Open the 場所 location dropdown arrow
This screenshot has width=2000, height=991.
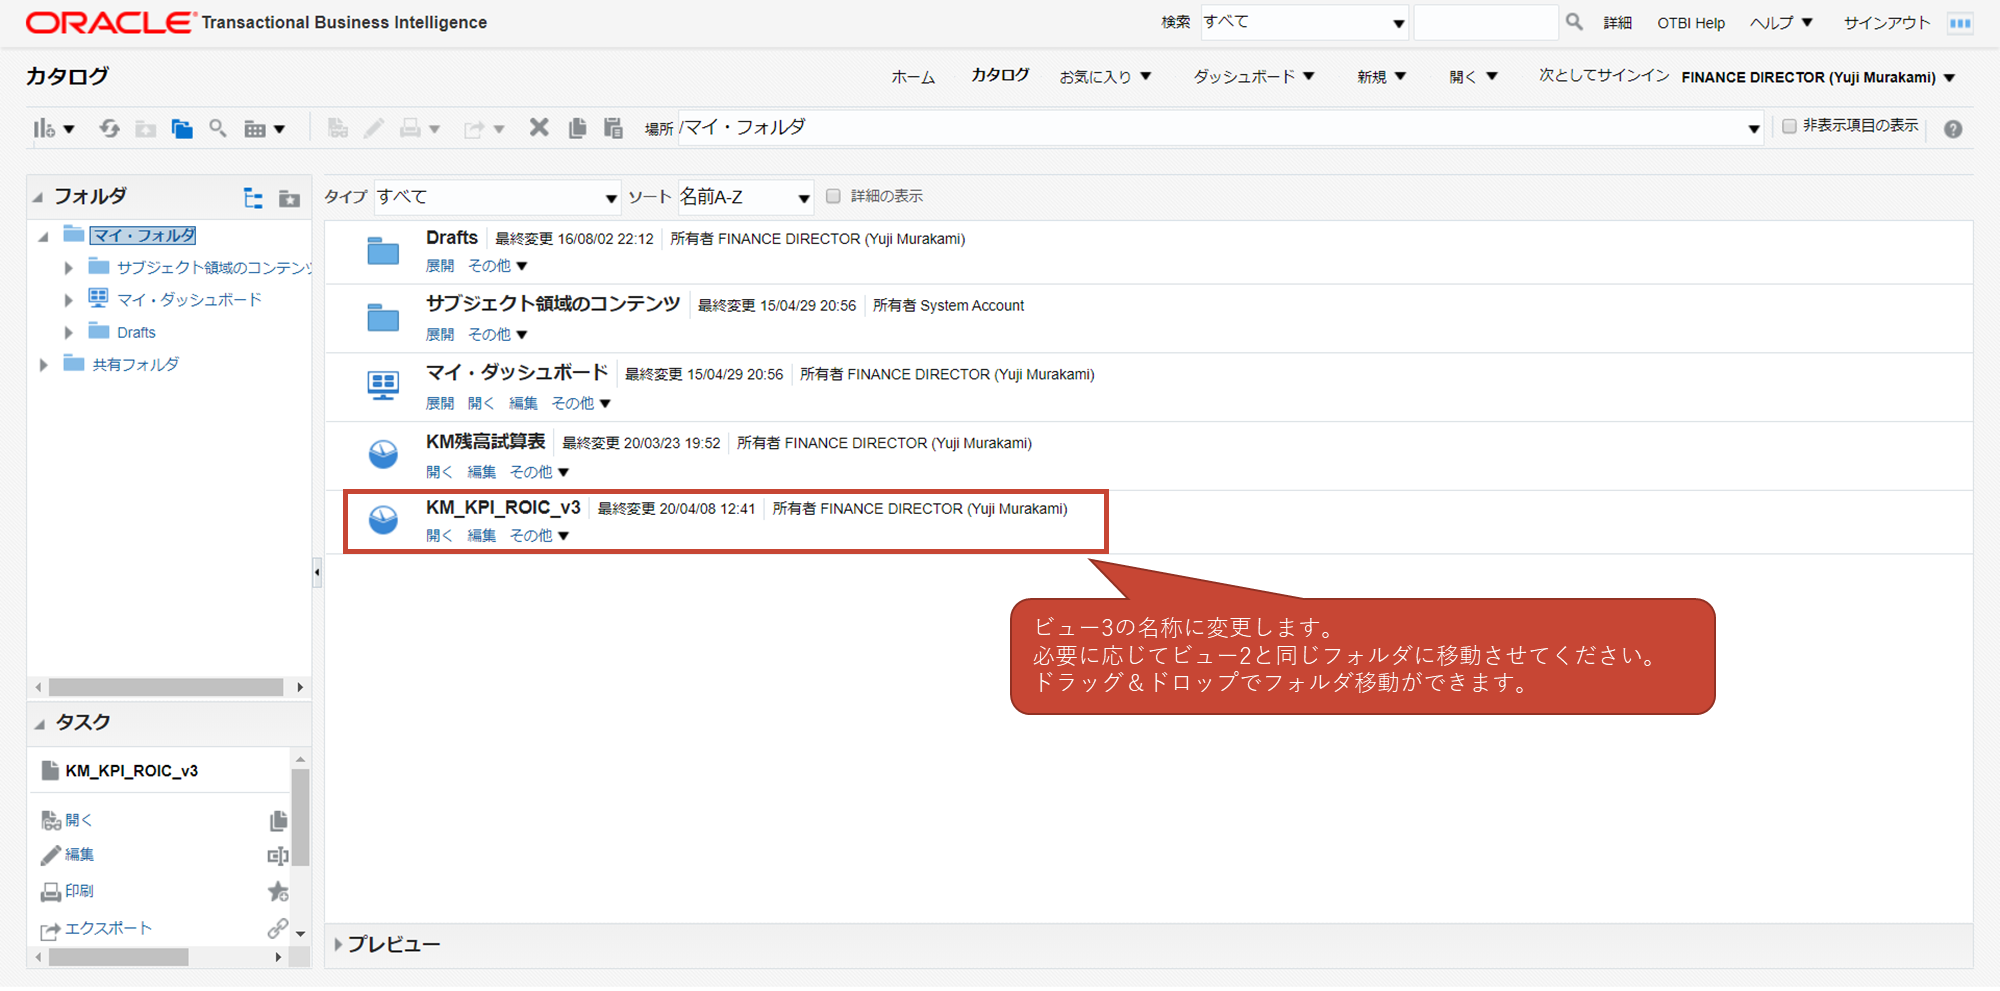1753,128
